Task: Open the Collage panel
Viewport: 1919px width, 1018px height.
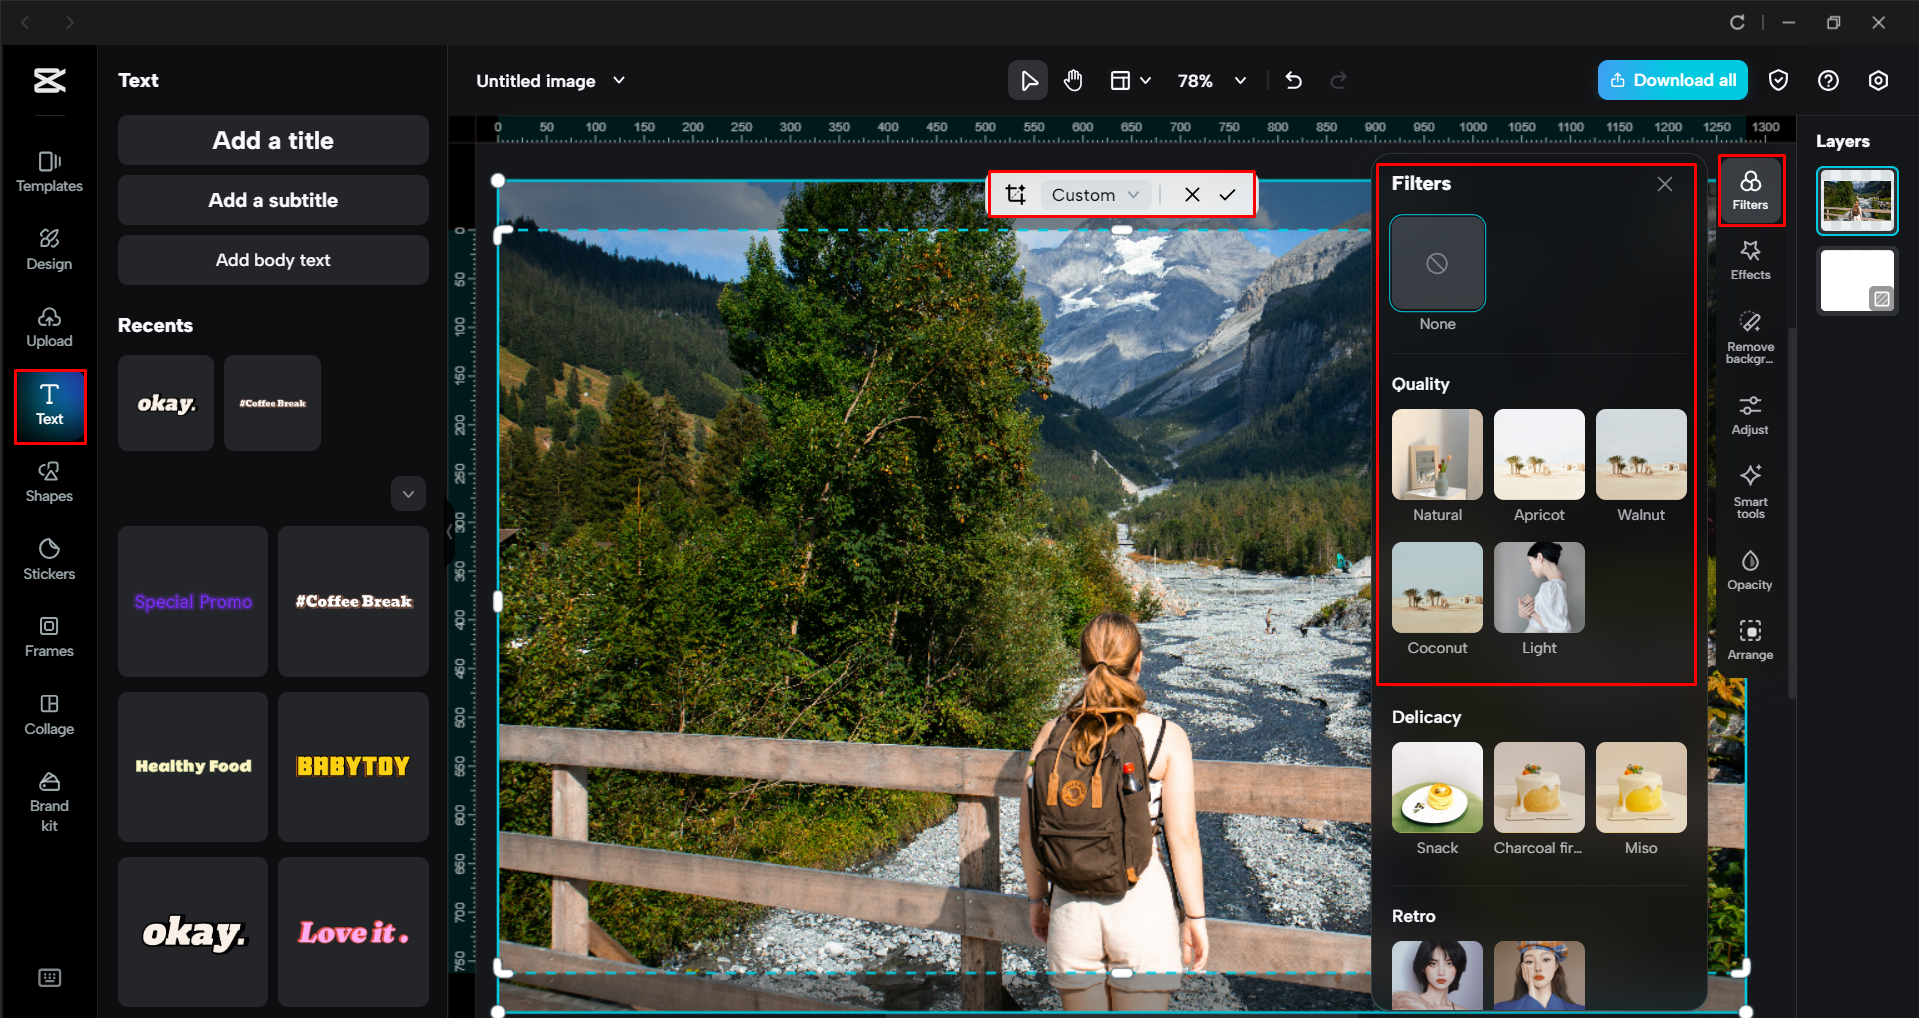Action: point(48,715)
